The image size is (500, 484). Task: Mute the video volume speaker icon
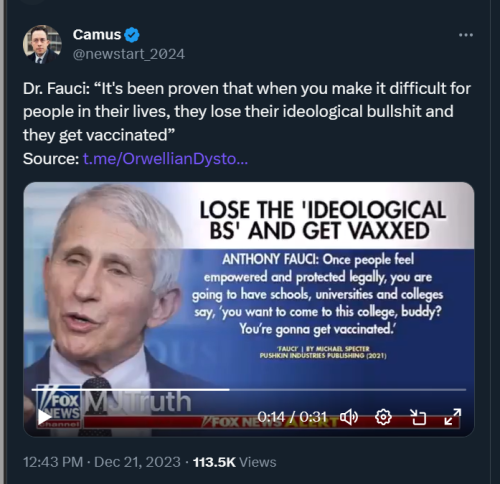click(349, 417)
